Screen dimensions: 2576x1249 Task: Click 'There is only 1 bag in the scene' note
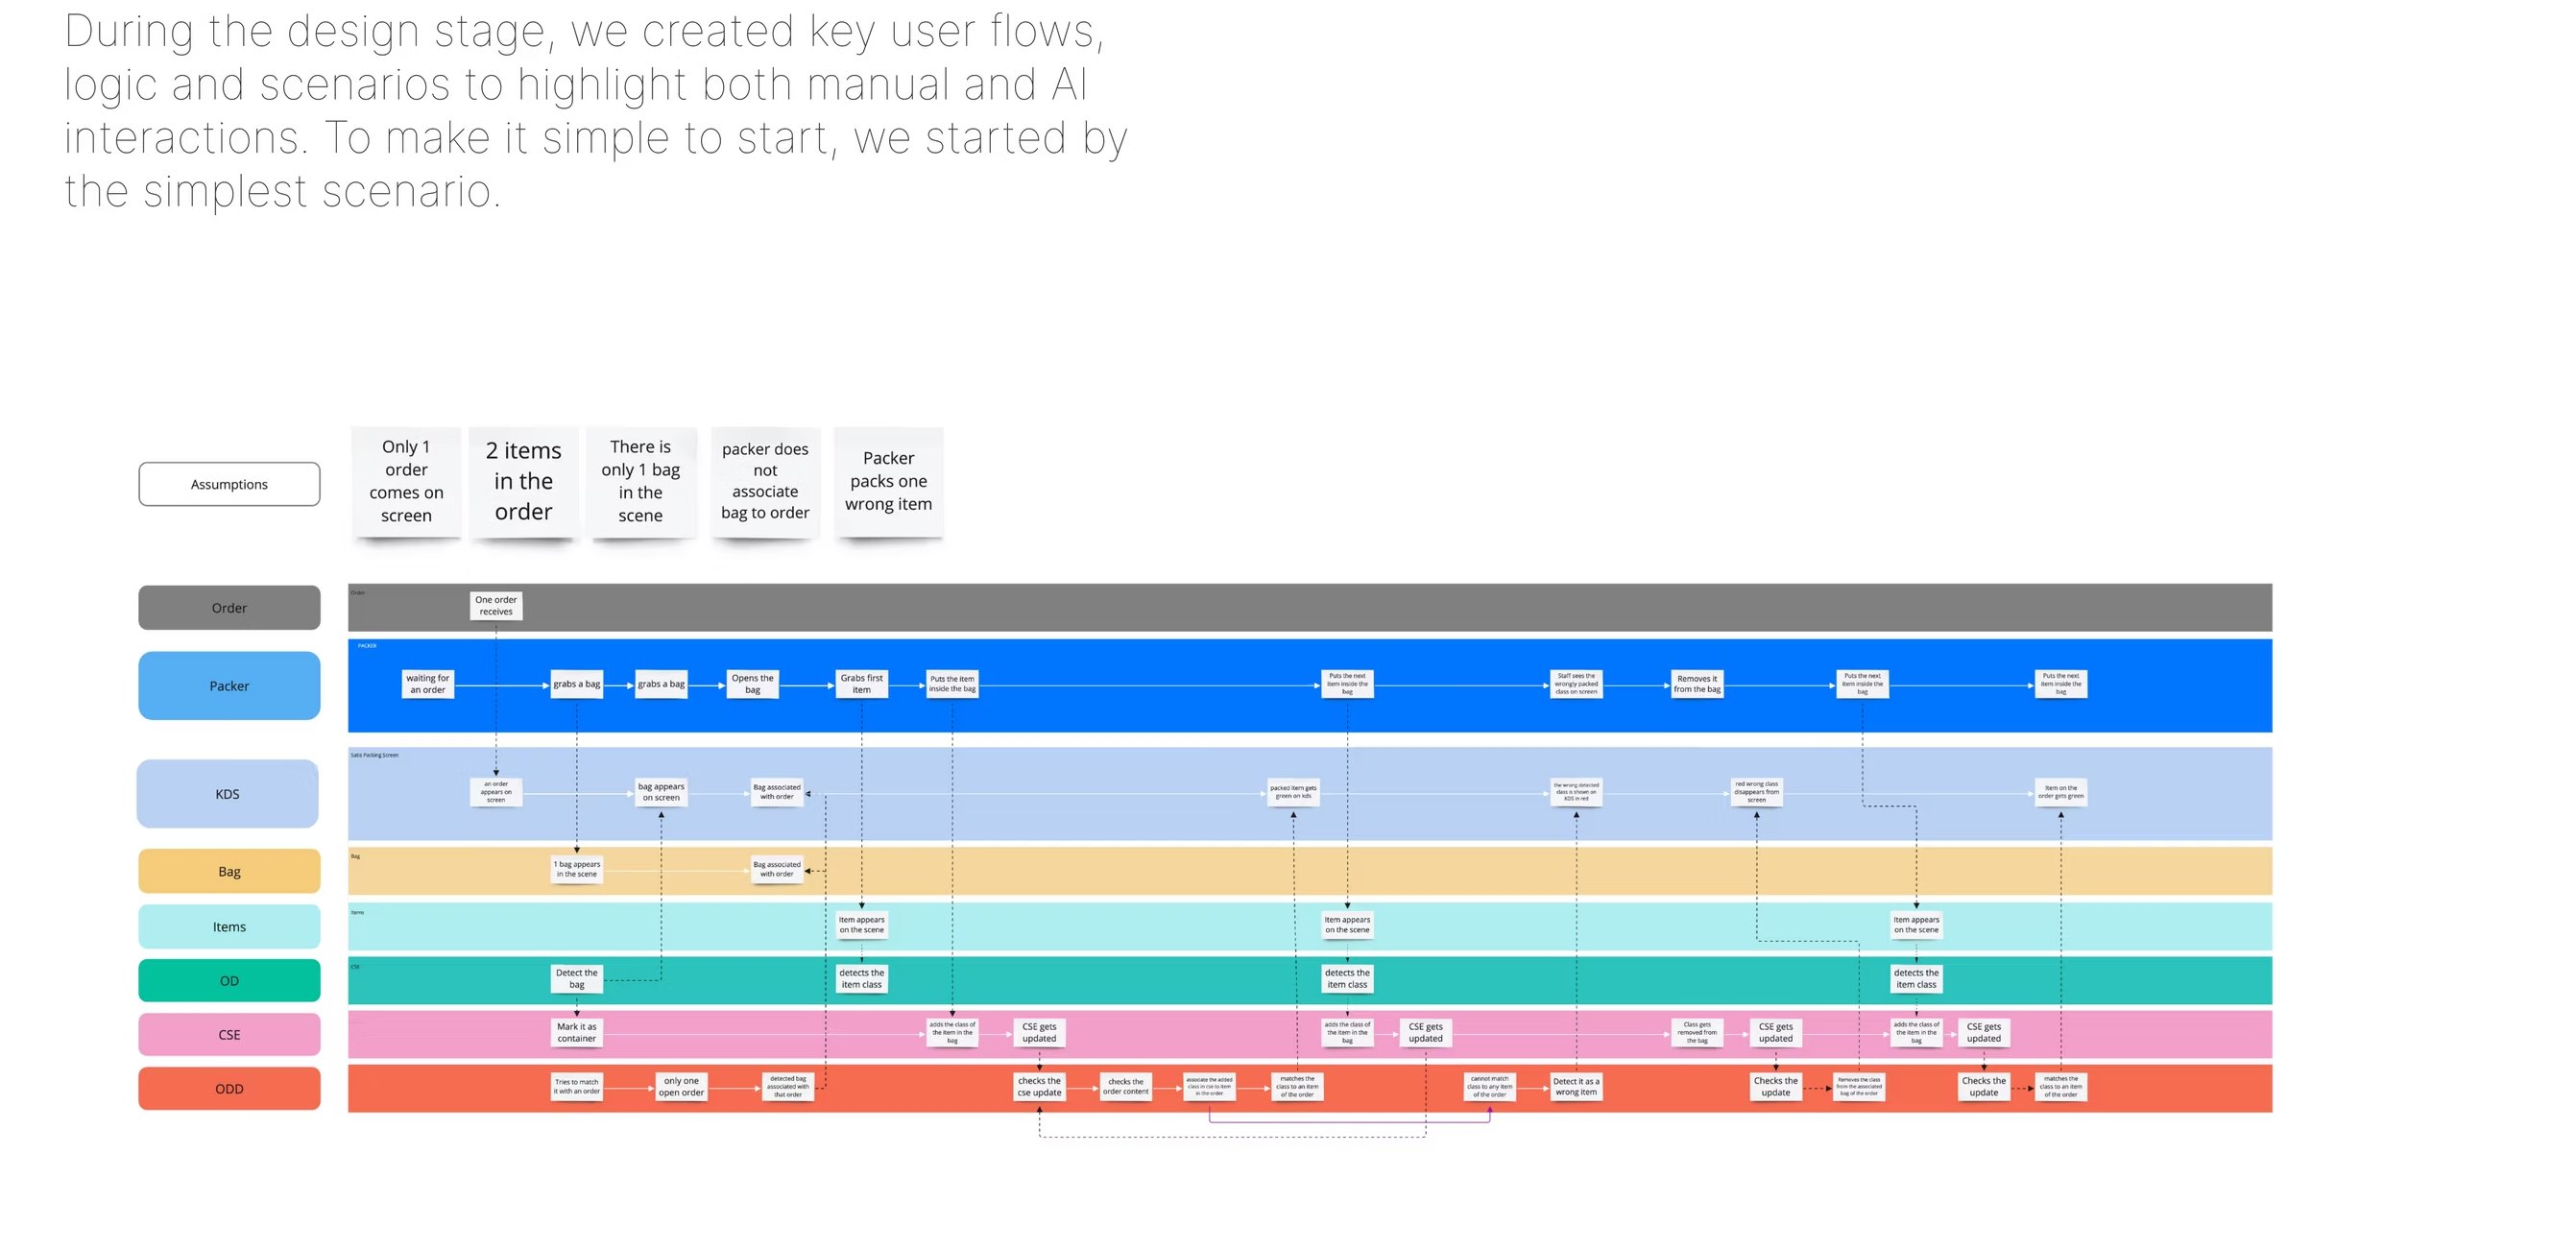[x=640, y=482]
